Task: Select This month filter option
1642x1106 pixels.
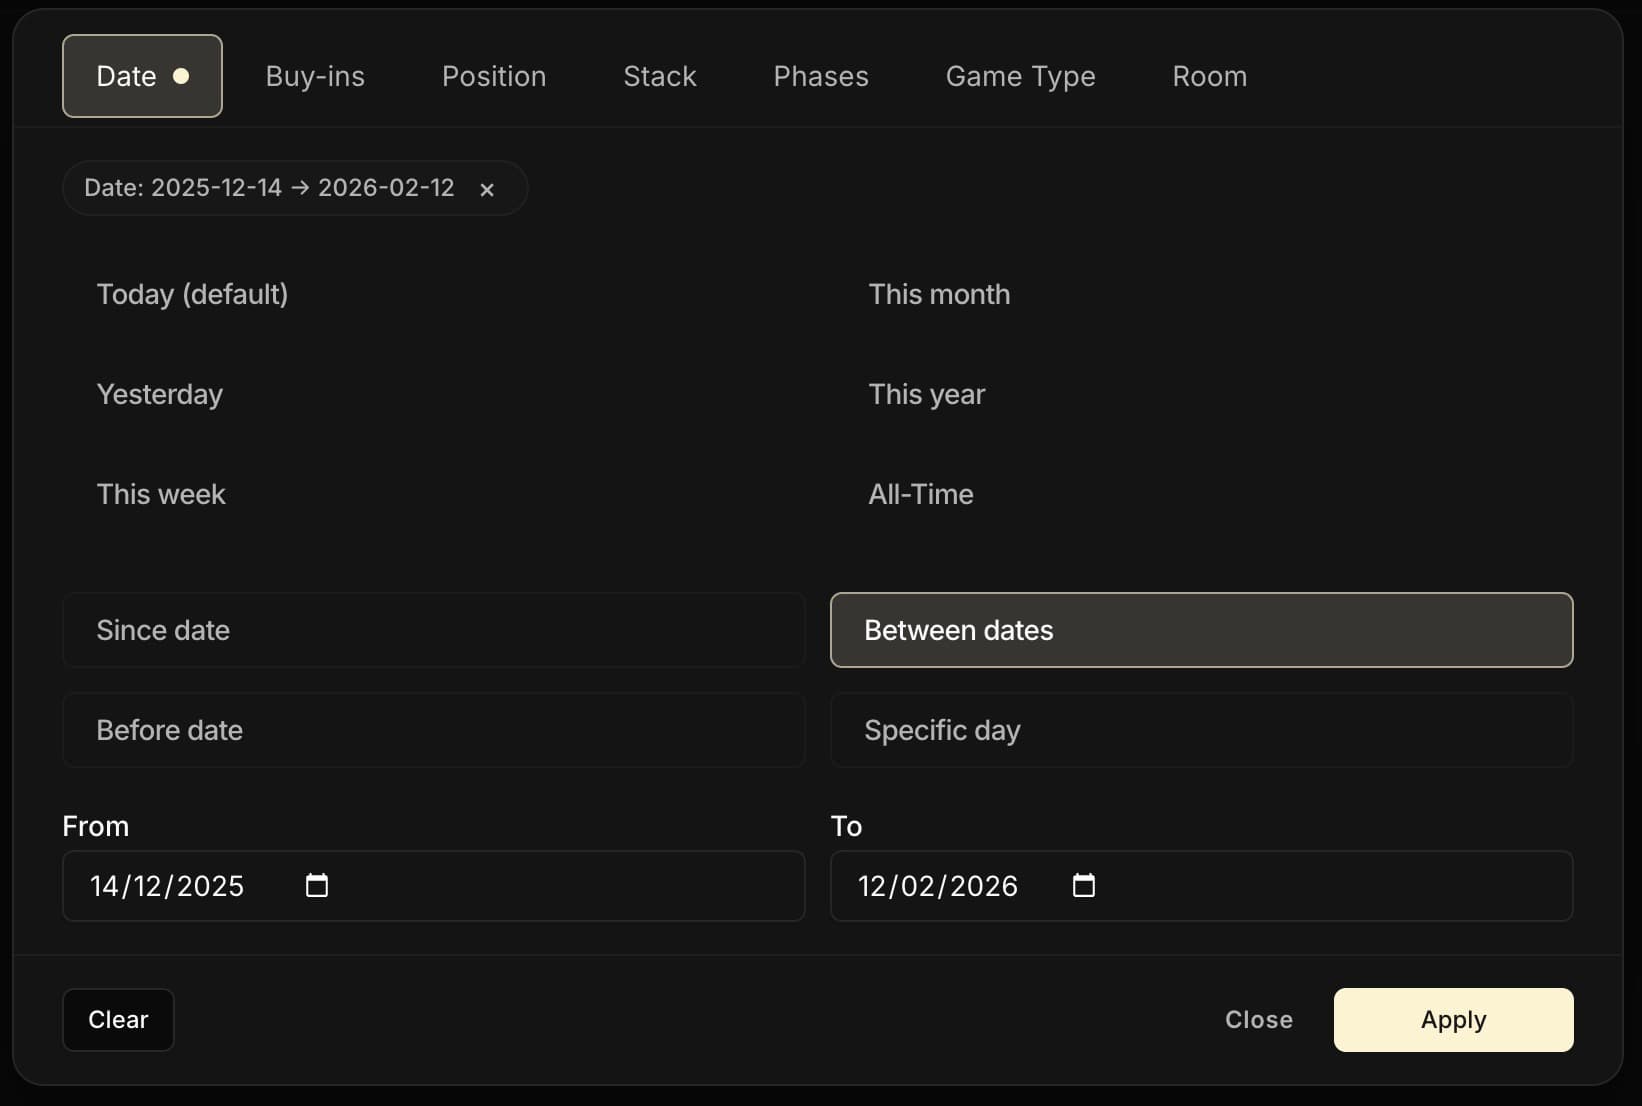Action: 939,294
